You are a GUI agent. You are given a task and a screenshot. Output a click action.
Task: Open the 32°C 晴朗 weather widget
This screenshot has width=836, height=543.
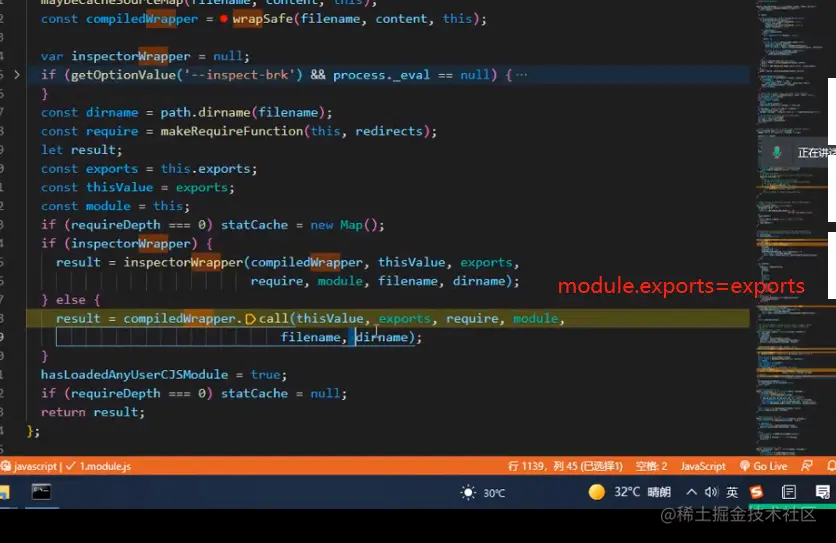pos(630,492)
